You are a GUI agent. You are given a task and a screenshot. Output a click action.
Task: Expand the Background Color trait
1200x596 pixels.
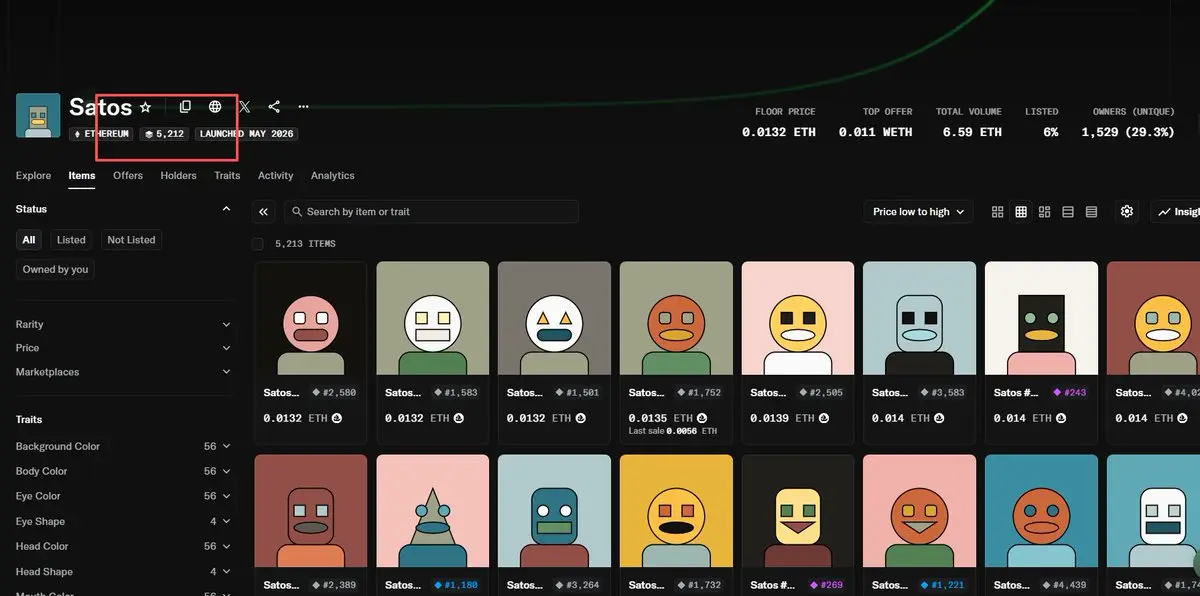tap(124, 446)
